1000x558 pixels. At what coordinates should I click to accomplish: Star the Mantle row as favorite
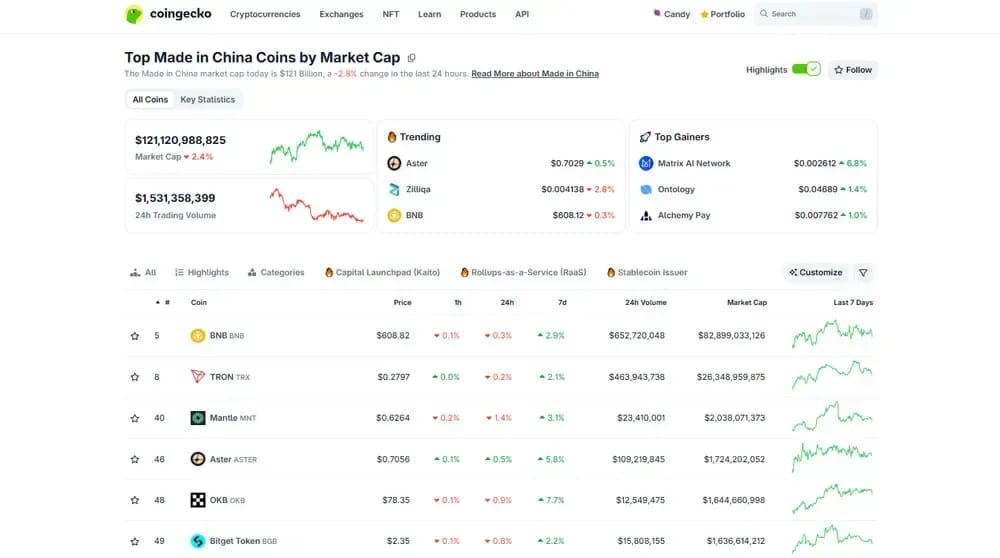(x=135, y=418)
